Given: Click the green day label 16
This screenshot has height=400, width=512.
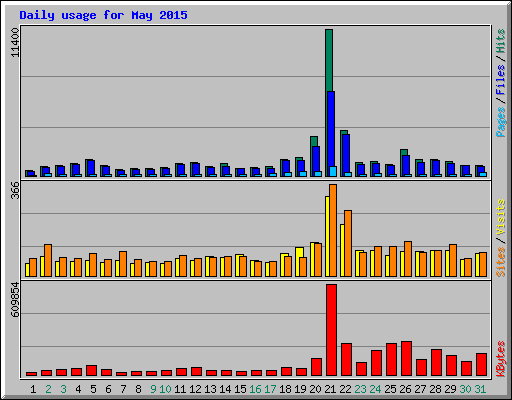Looking at the screenshot, I should click(255, 389).
